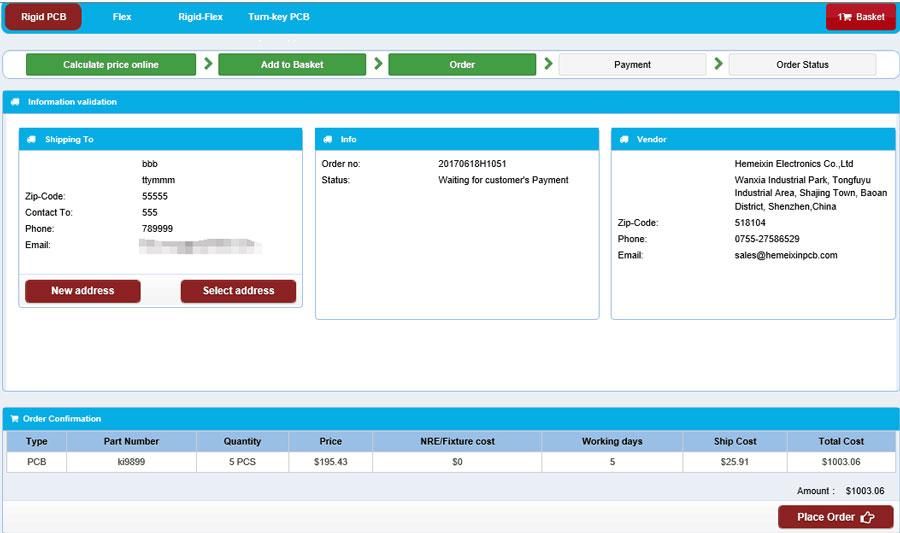Click the chevron arrow before Order Status step
This screenshot has height=533, width=900.
(718, 64)
